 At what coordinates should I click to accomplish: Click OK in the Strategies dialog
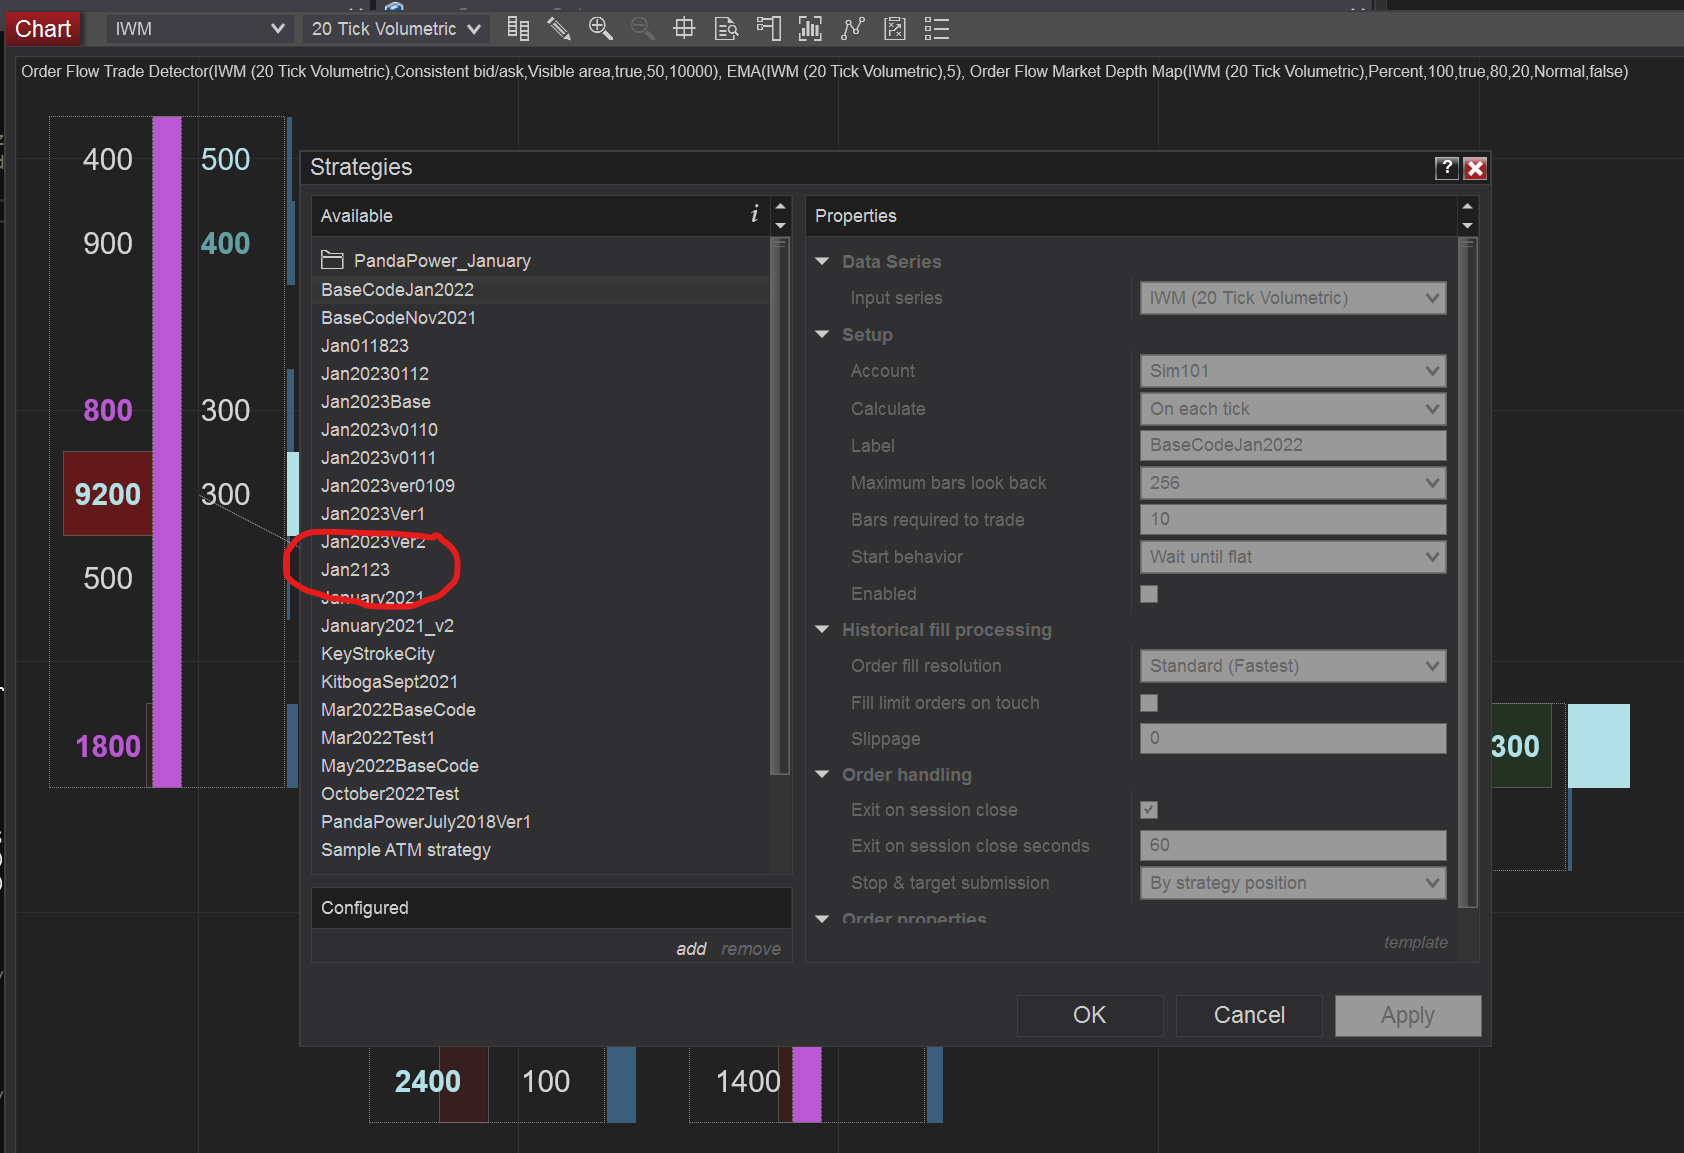[1090, 1015]
